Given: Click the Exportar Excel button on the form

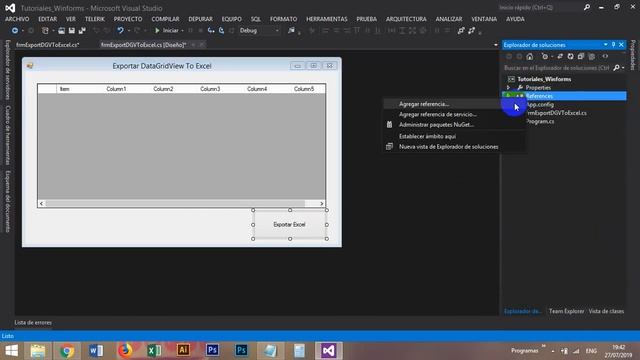Looking at the screenshot, I should [x=289, y=224].
